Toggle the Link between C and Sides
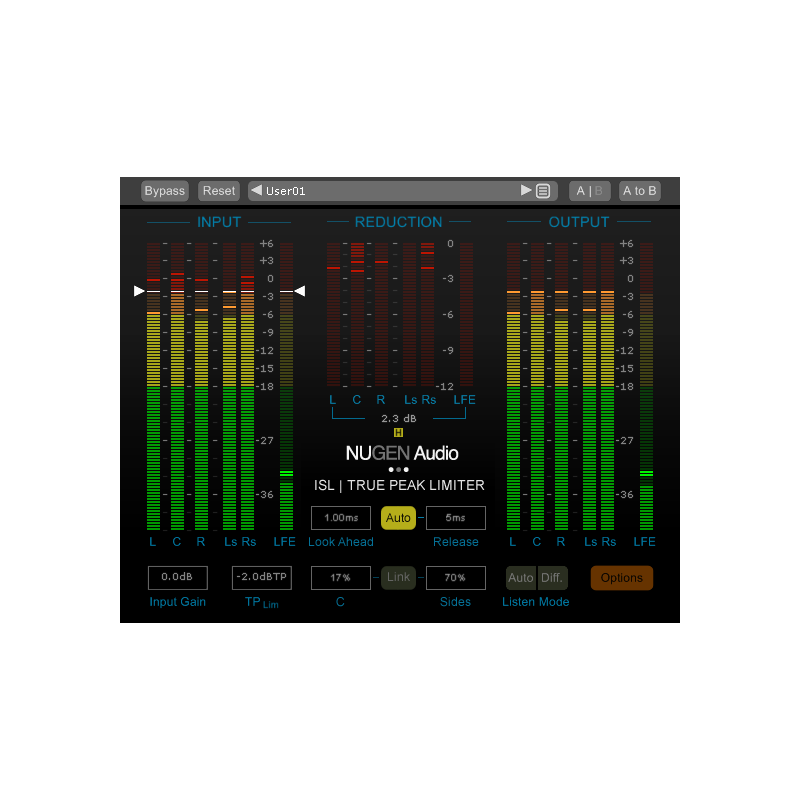The width and height of the screenshot is (800, 800). tap(398, 578)
